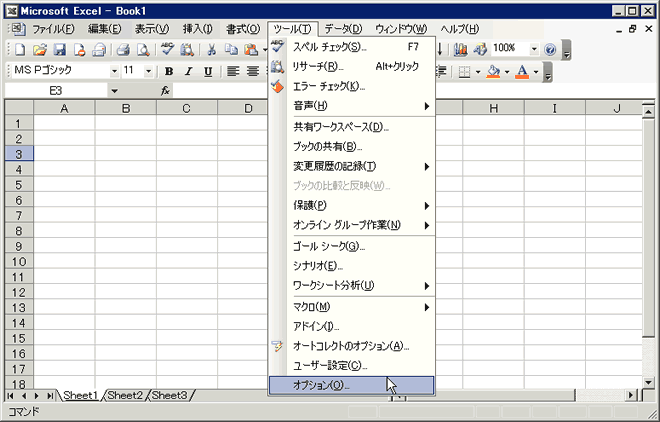Screen dimensions: 660x422
Task: Open the ファイル(F) menu
Action: pos(53,29)
